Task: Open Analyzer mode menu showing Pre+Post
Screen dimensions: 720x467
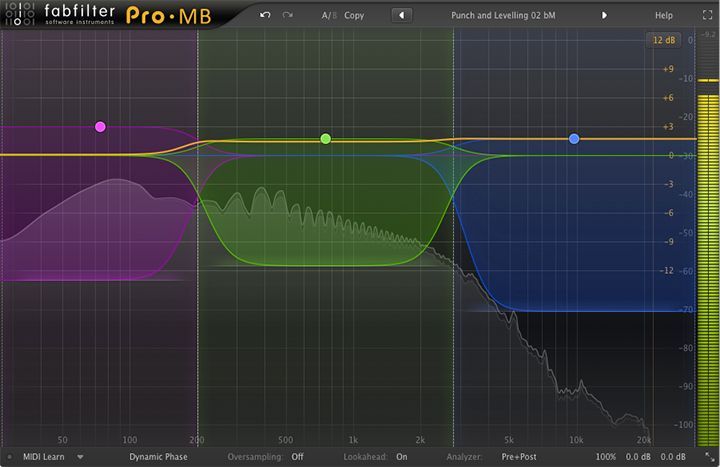Action: coord(519,457)
